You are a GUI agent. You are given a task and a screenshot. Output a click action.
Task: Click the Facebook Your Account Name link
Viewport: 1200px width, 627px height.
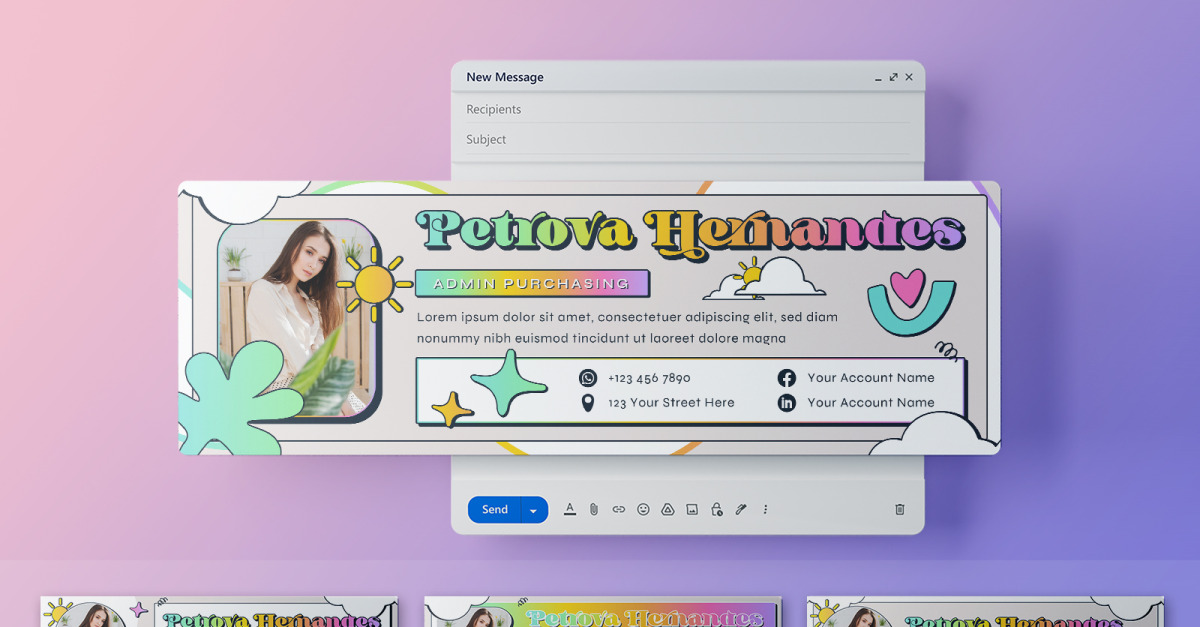click(871, 378)
